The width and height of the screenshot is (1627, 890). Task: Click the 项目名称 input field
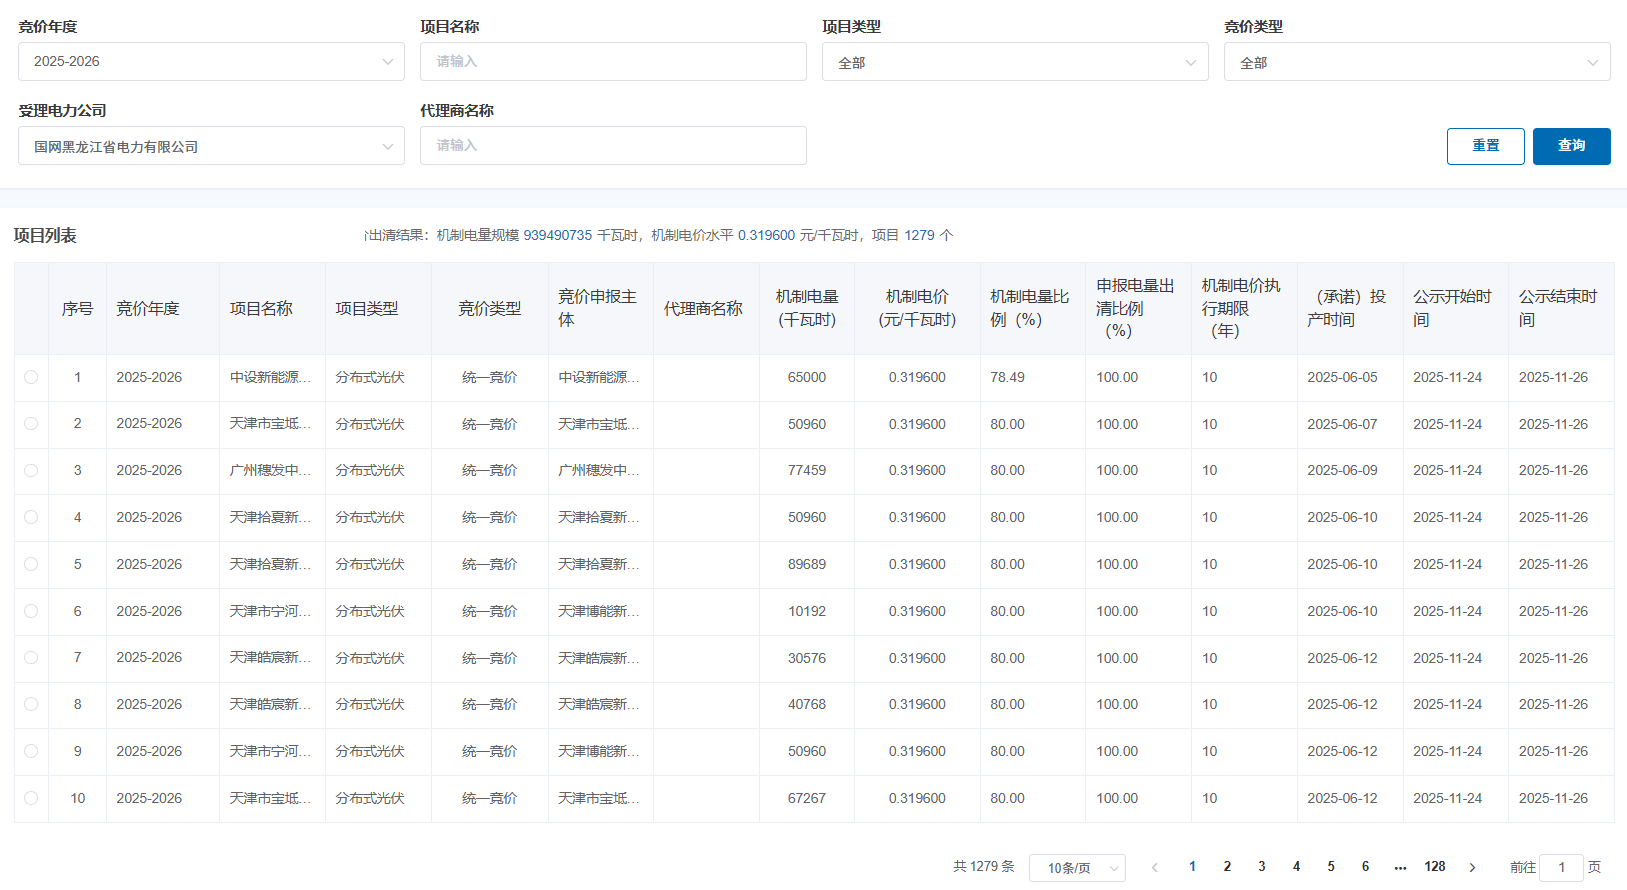(x=613, y=62)
